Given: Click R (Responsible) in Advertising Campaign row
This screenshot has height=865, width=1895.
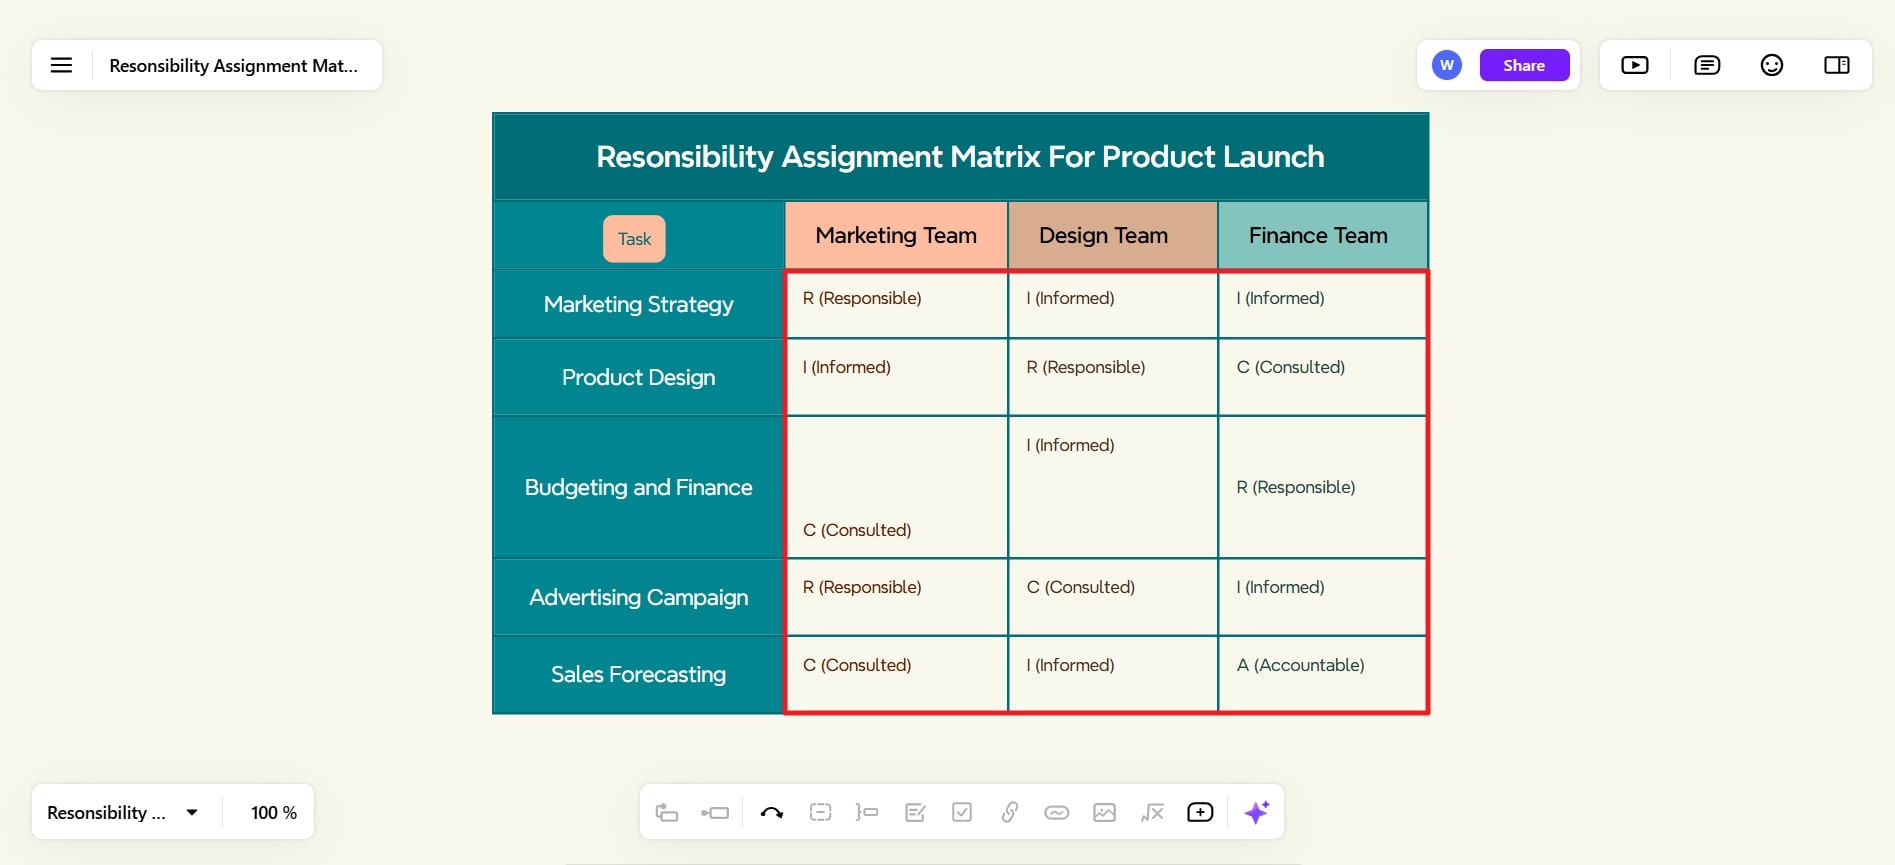Looking at the screenshot, I should [x=862, y=587].
